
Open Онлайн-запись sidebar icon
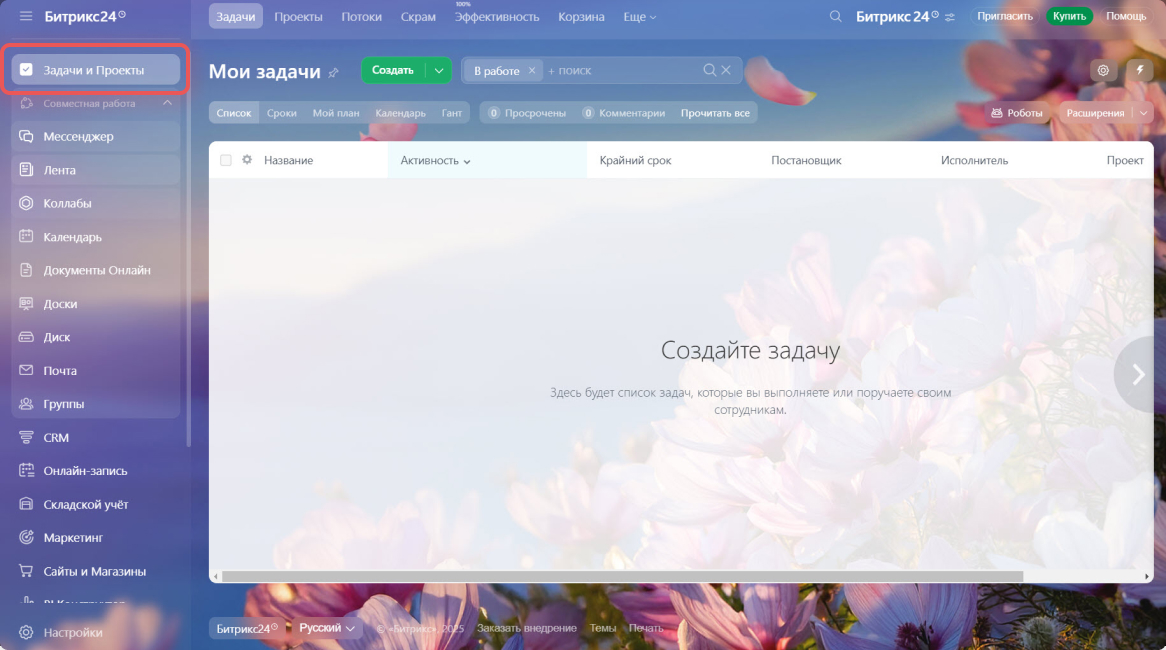26,471
